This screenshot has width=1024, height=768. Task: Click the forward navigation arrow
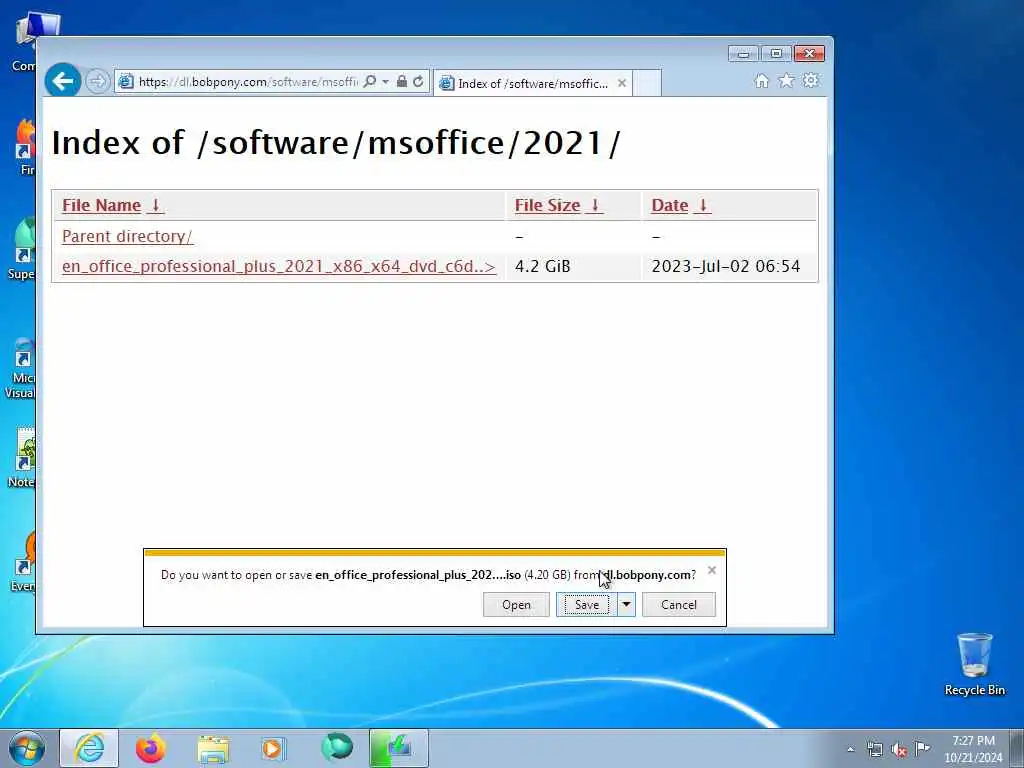click(x=98, y=82)
